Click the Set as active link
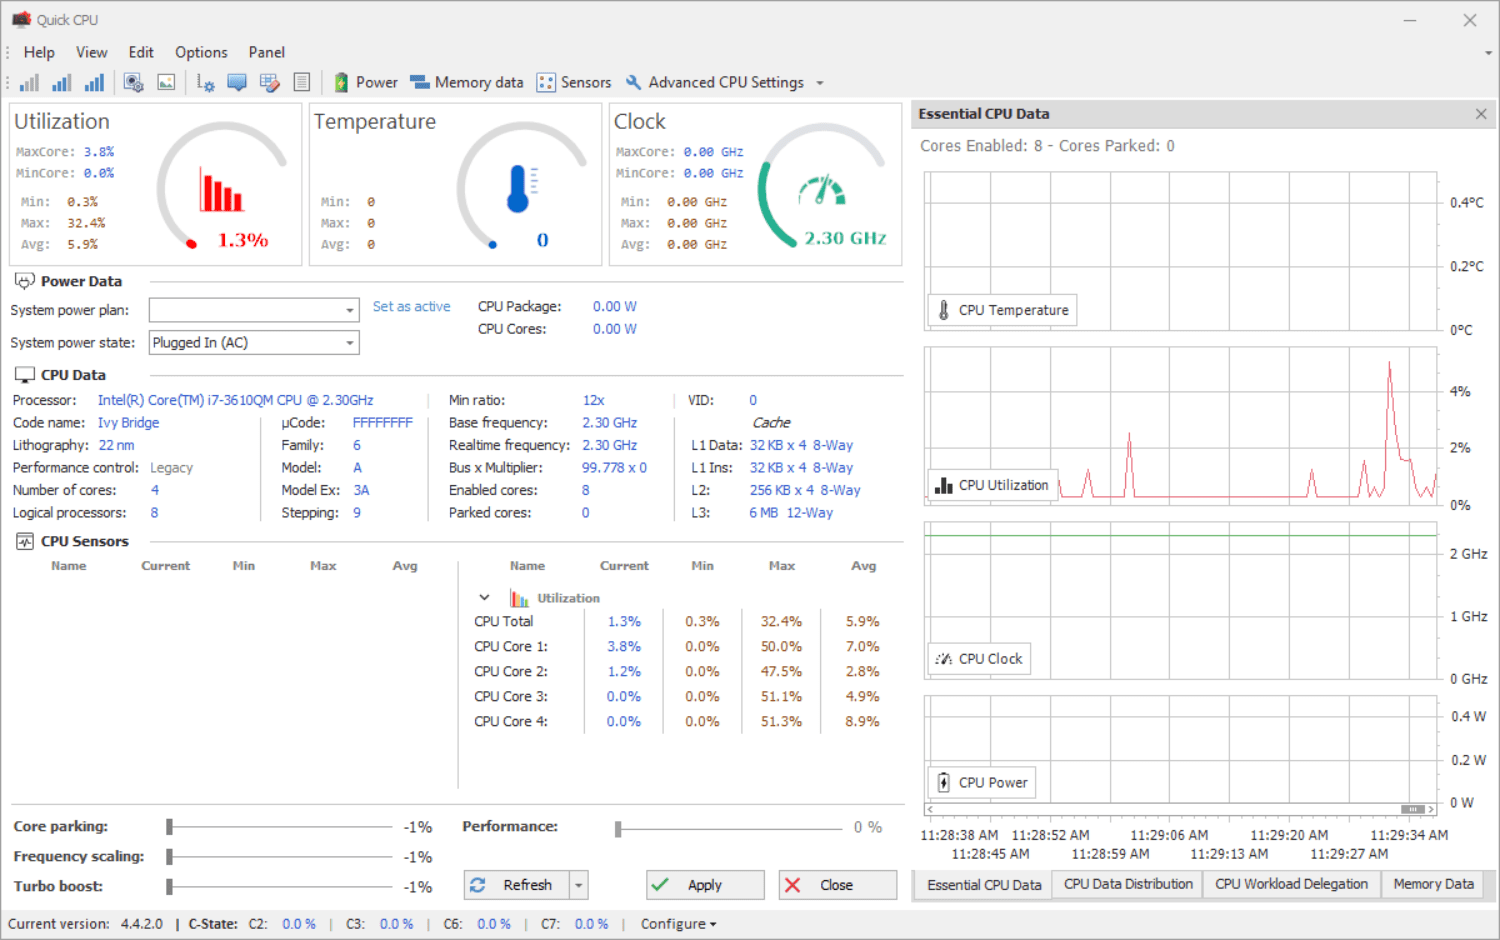The width and height of the screenshot is (1500, 940). (x=411, y=307)
